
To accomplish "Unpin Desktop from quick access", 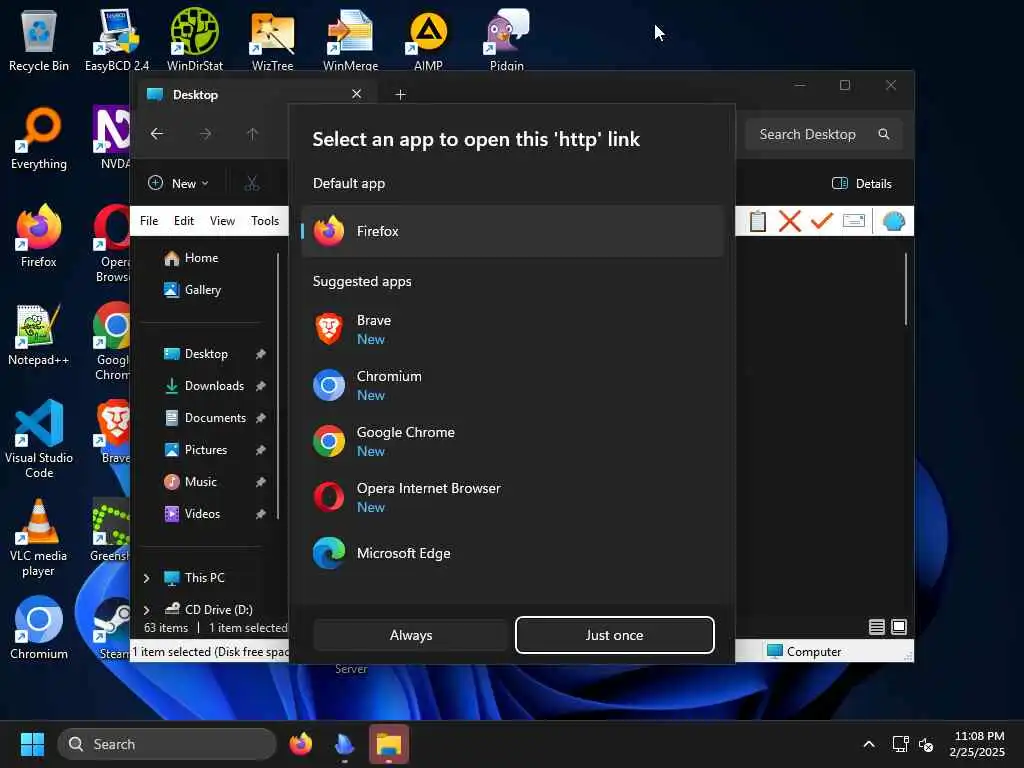I will (x=261, y=354).
